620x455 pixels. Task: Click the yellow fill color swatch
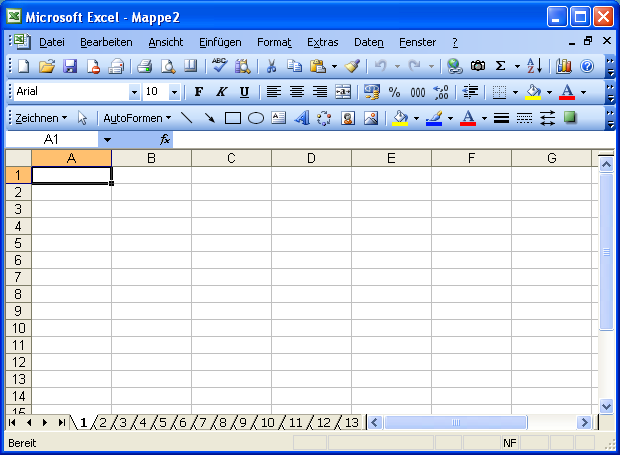[400, 118]
